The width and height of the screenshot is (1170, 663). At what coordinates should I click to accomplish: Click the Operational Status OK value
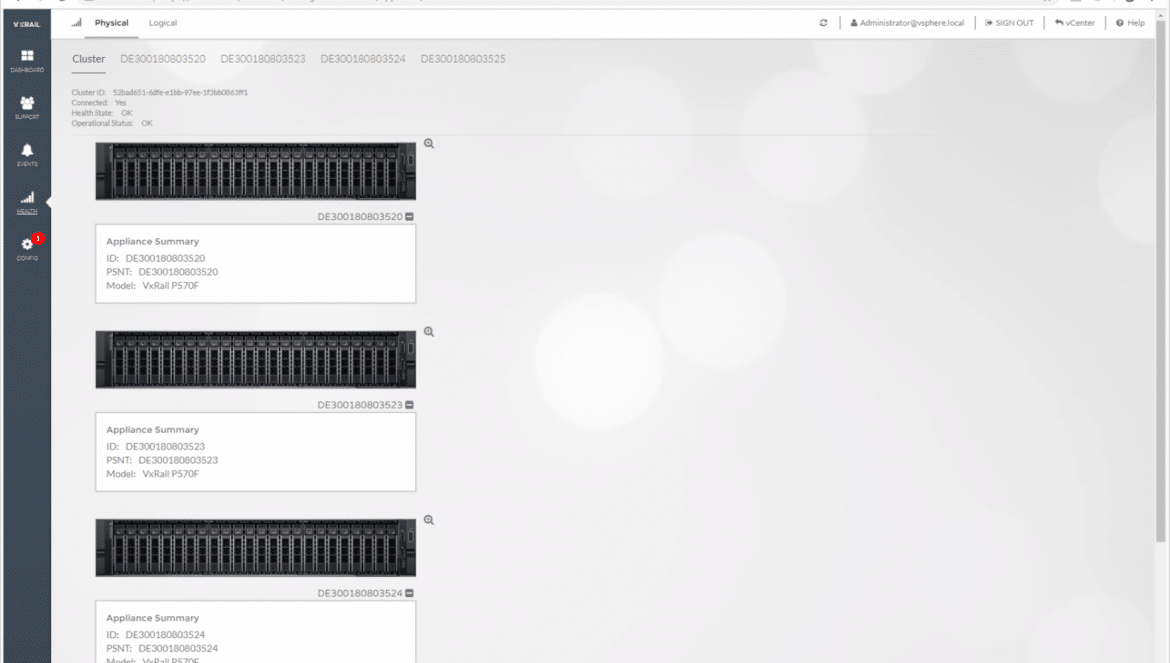coord(147,124)
